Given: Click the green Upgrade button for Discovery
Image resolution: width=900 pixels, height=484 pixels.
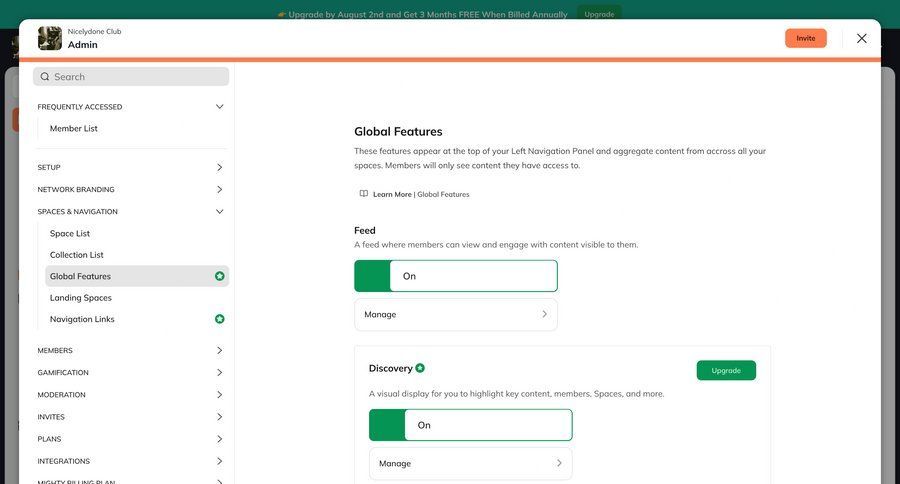Looking at the screenshot, I should coord(726,370).
